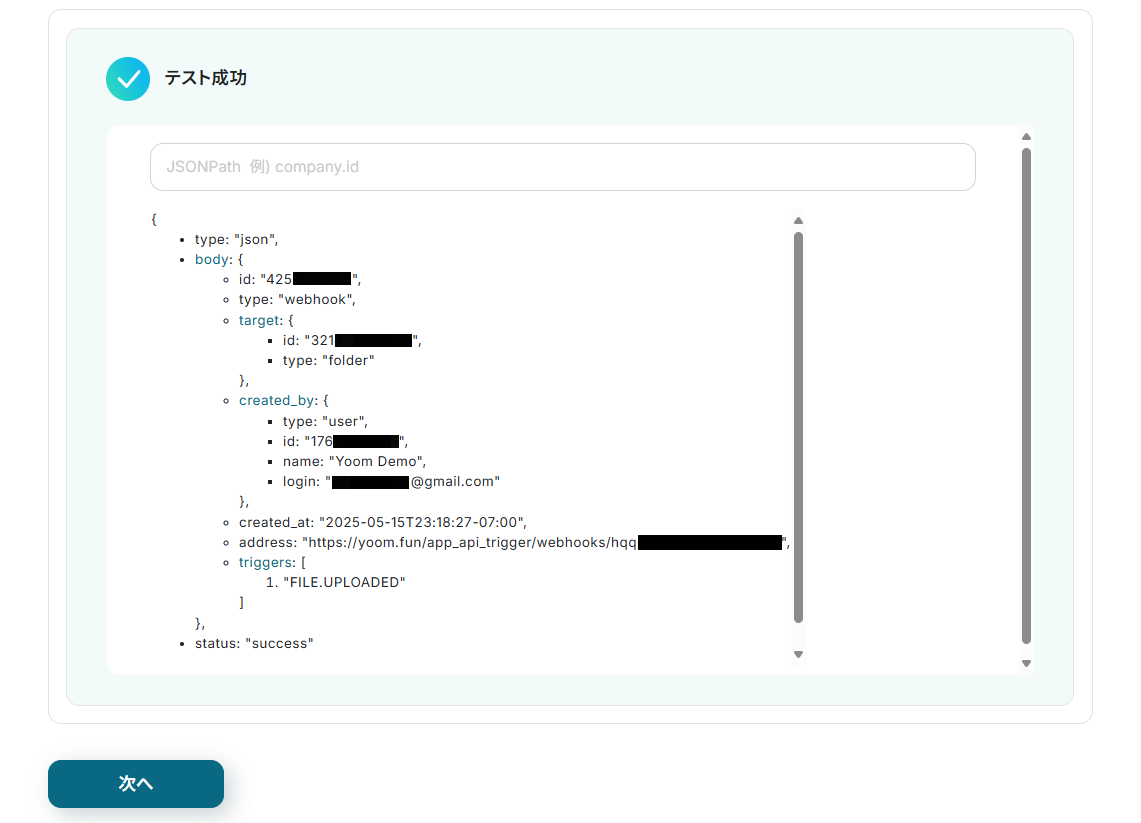Select the type: "json" line
Viewport: 1141px width, 823px height.
tap(236, 239)
